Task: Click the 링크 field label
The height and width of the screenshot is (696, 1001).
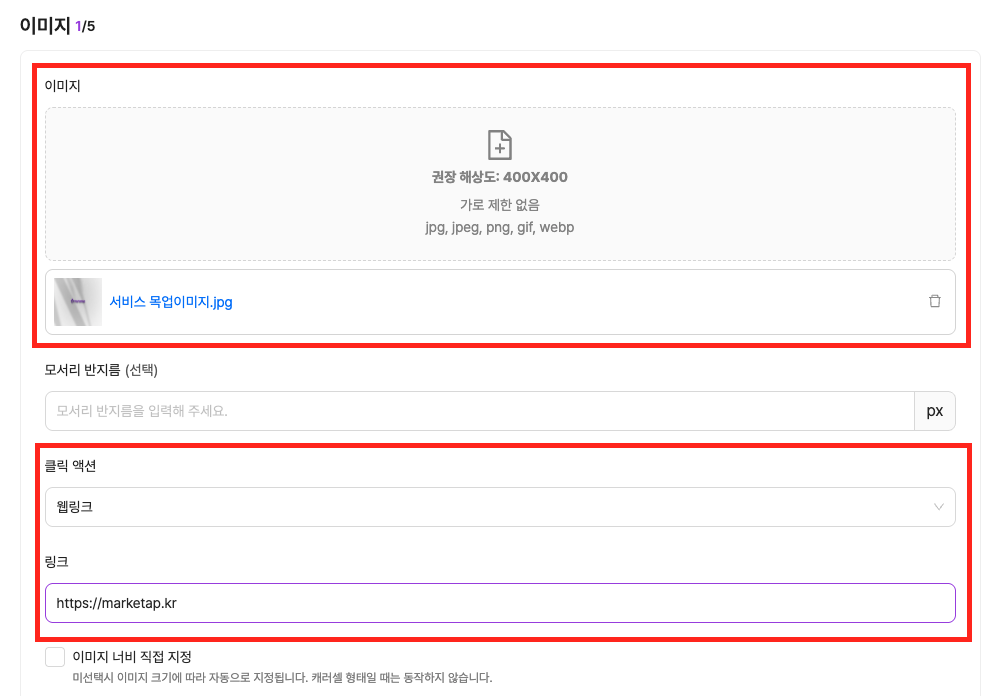Action: pos(56,562)
